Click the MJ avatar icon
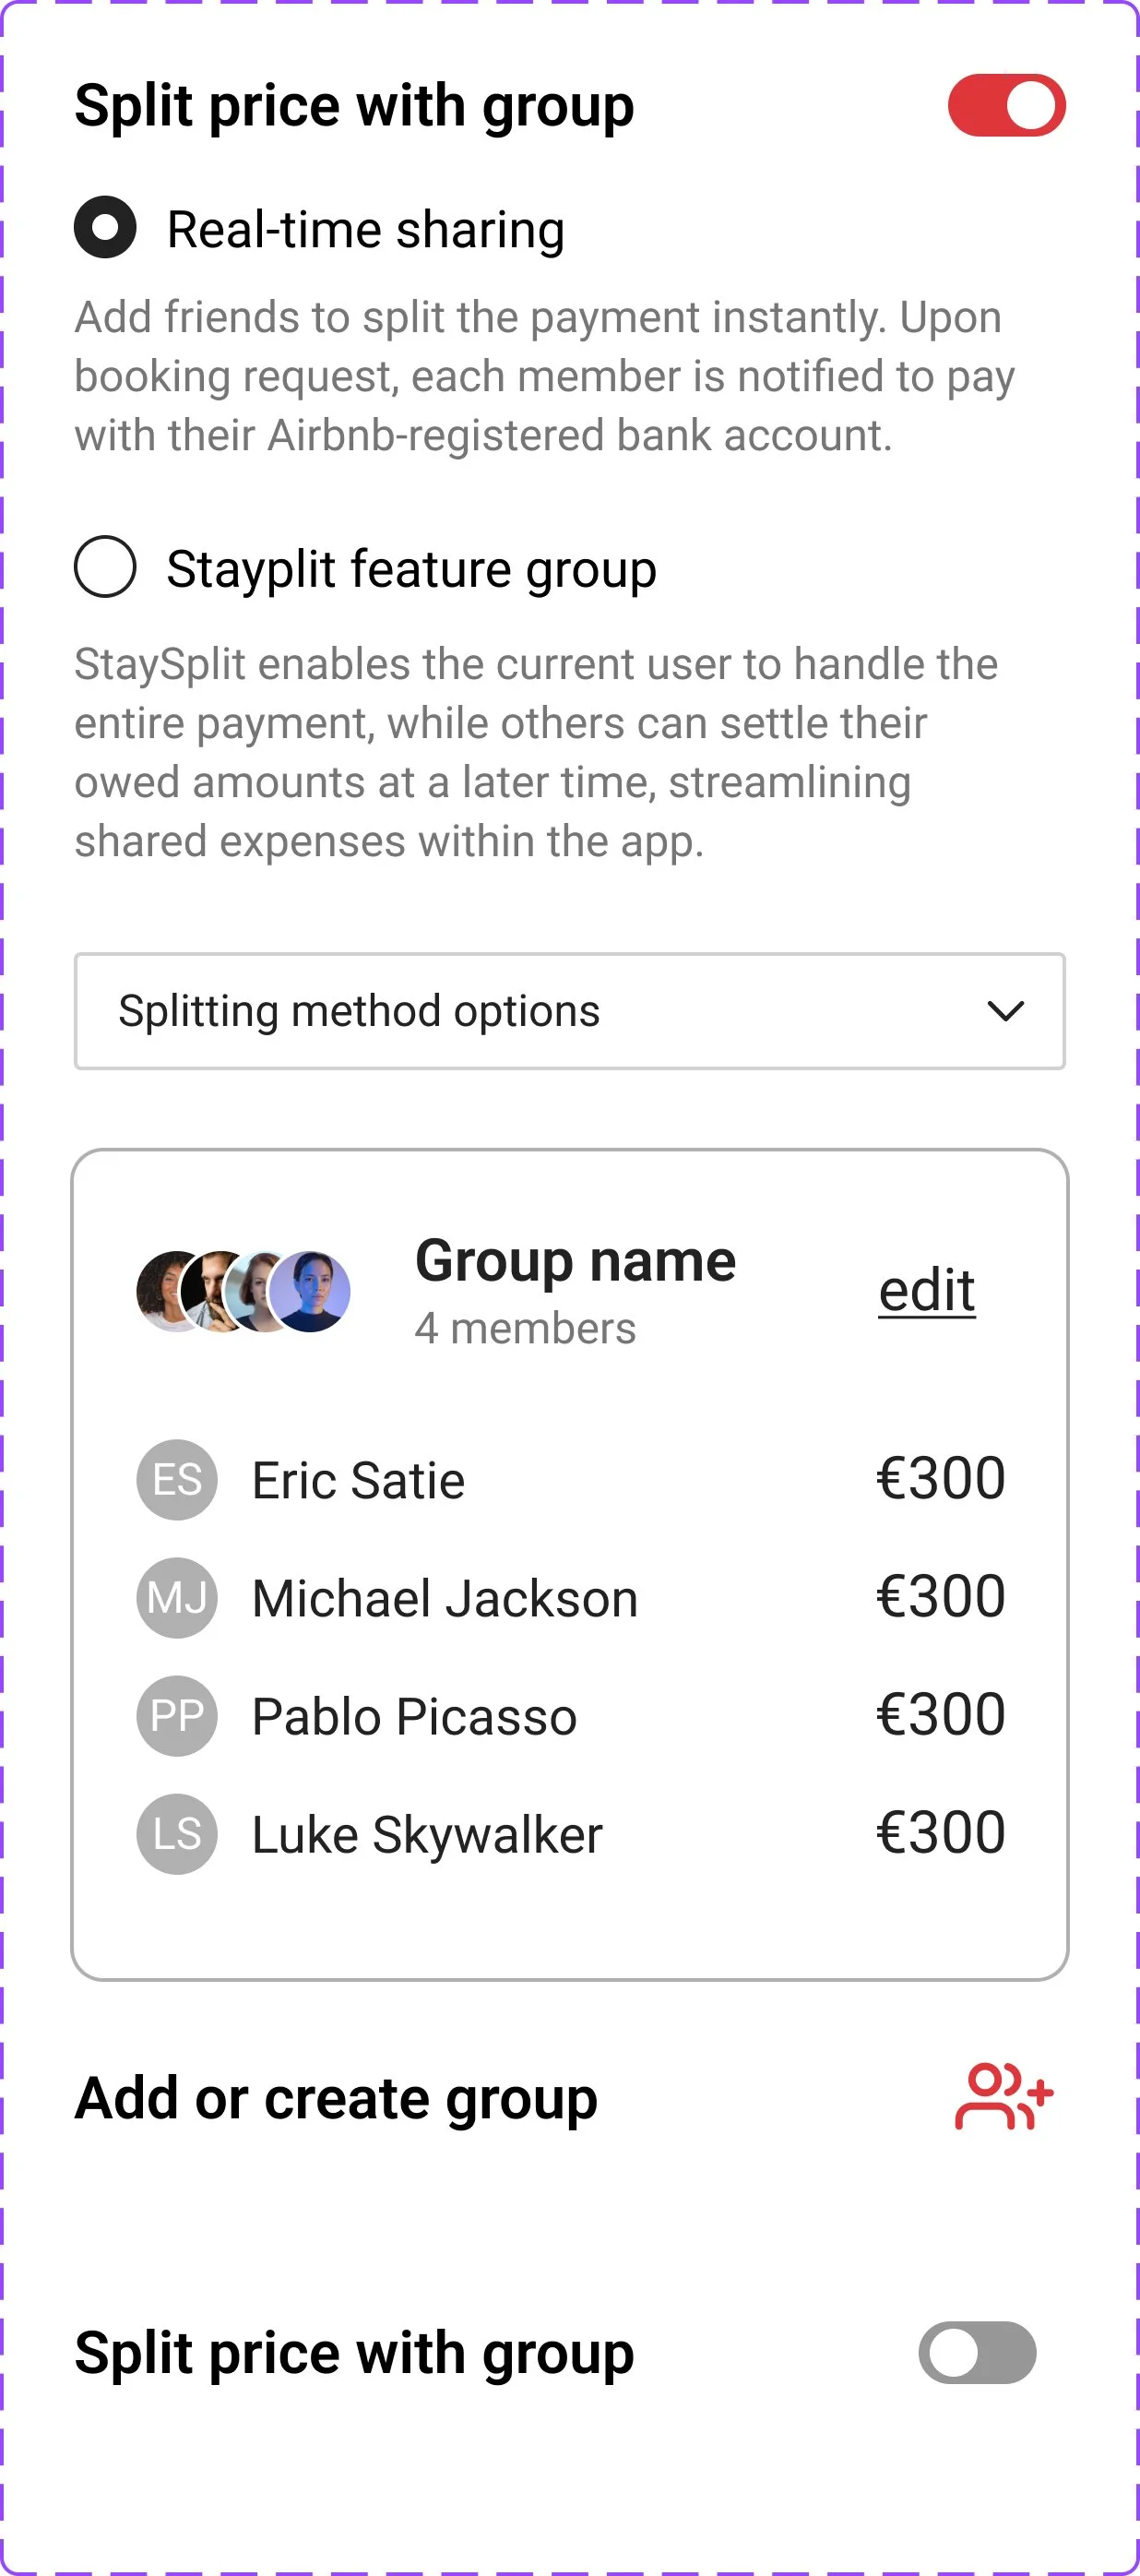1140x2576 pixels. tap(177, 1597)
